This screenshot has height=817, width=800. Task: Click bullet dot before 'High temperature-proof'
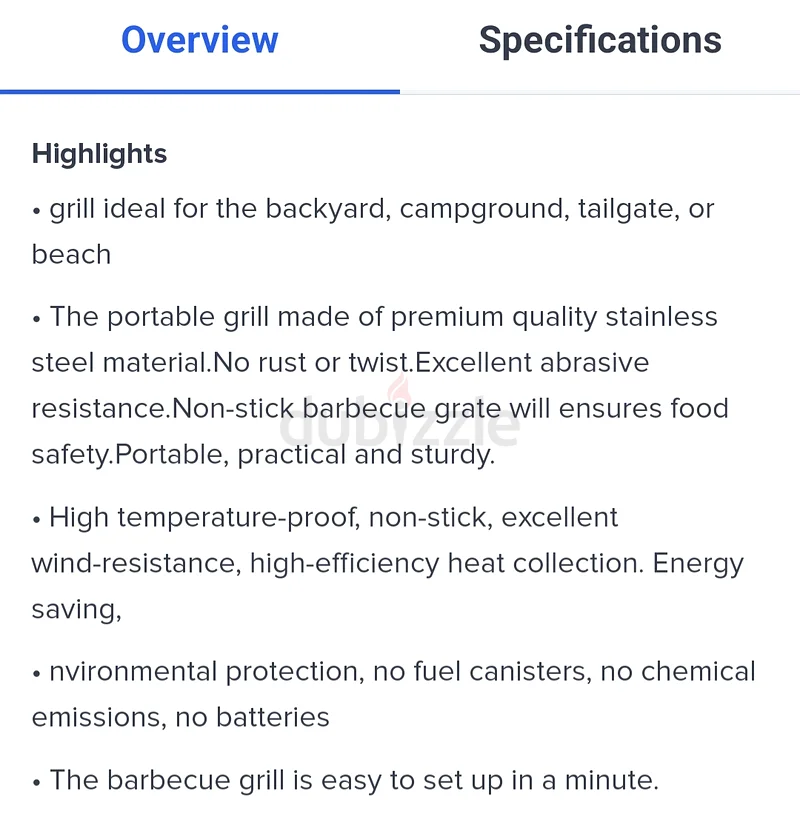click(x=36, y=520)
